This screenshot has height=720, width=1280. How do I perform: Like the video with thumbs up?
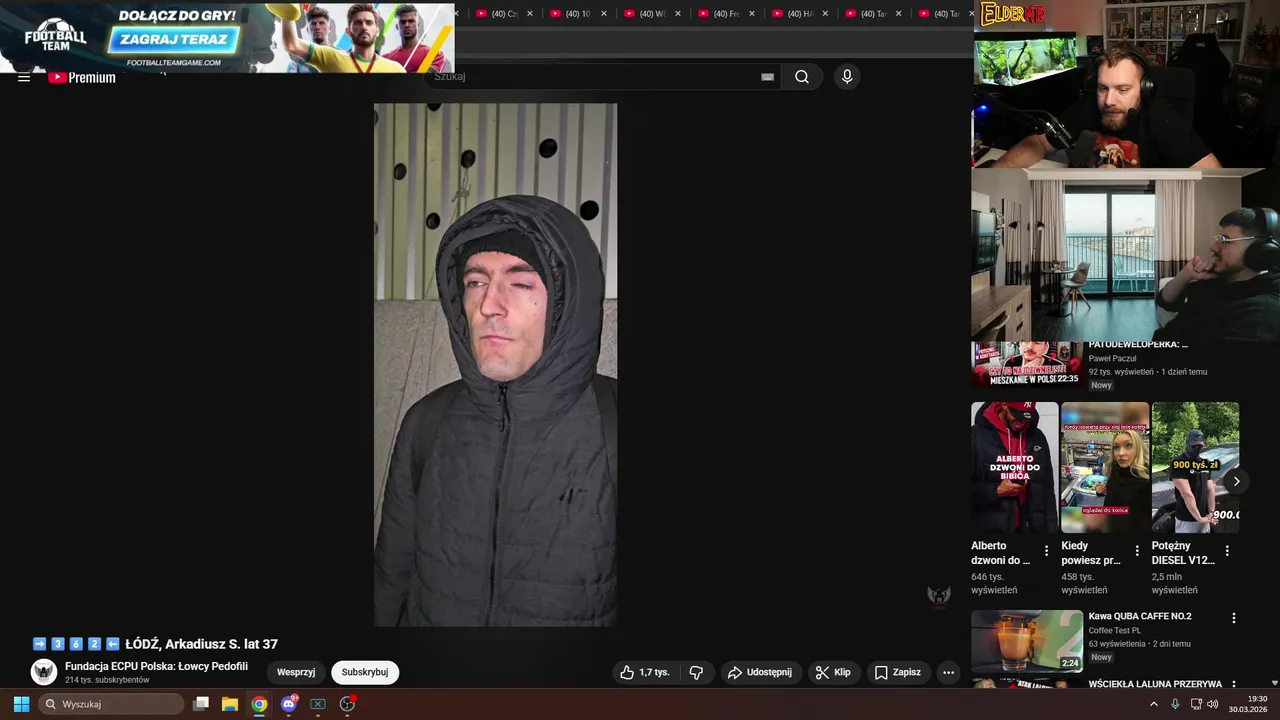pos(645,673)
